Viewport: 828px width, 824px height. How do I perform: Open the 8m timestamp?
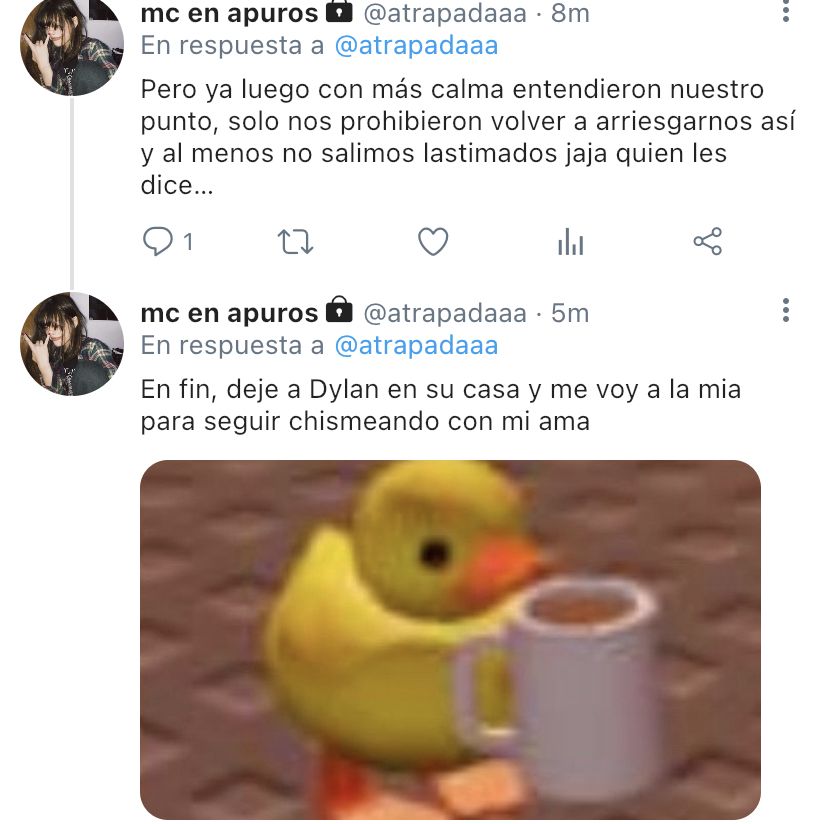tap(570, 14)
